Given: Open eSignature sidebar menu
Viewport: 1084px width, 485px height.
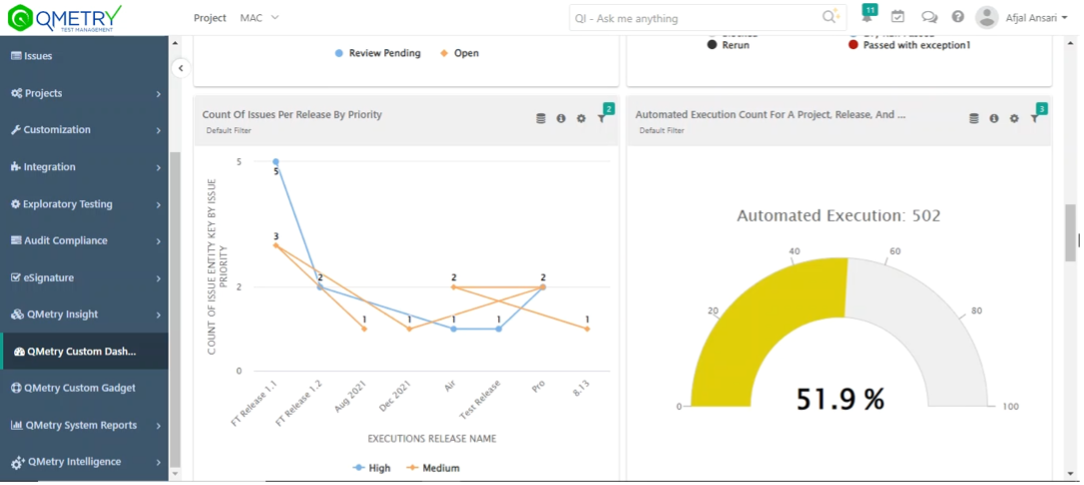Looking at the screenshot, I should [x=84, y=278].
